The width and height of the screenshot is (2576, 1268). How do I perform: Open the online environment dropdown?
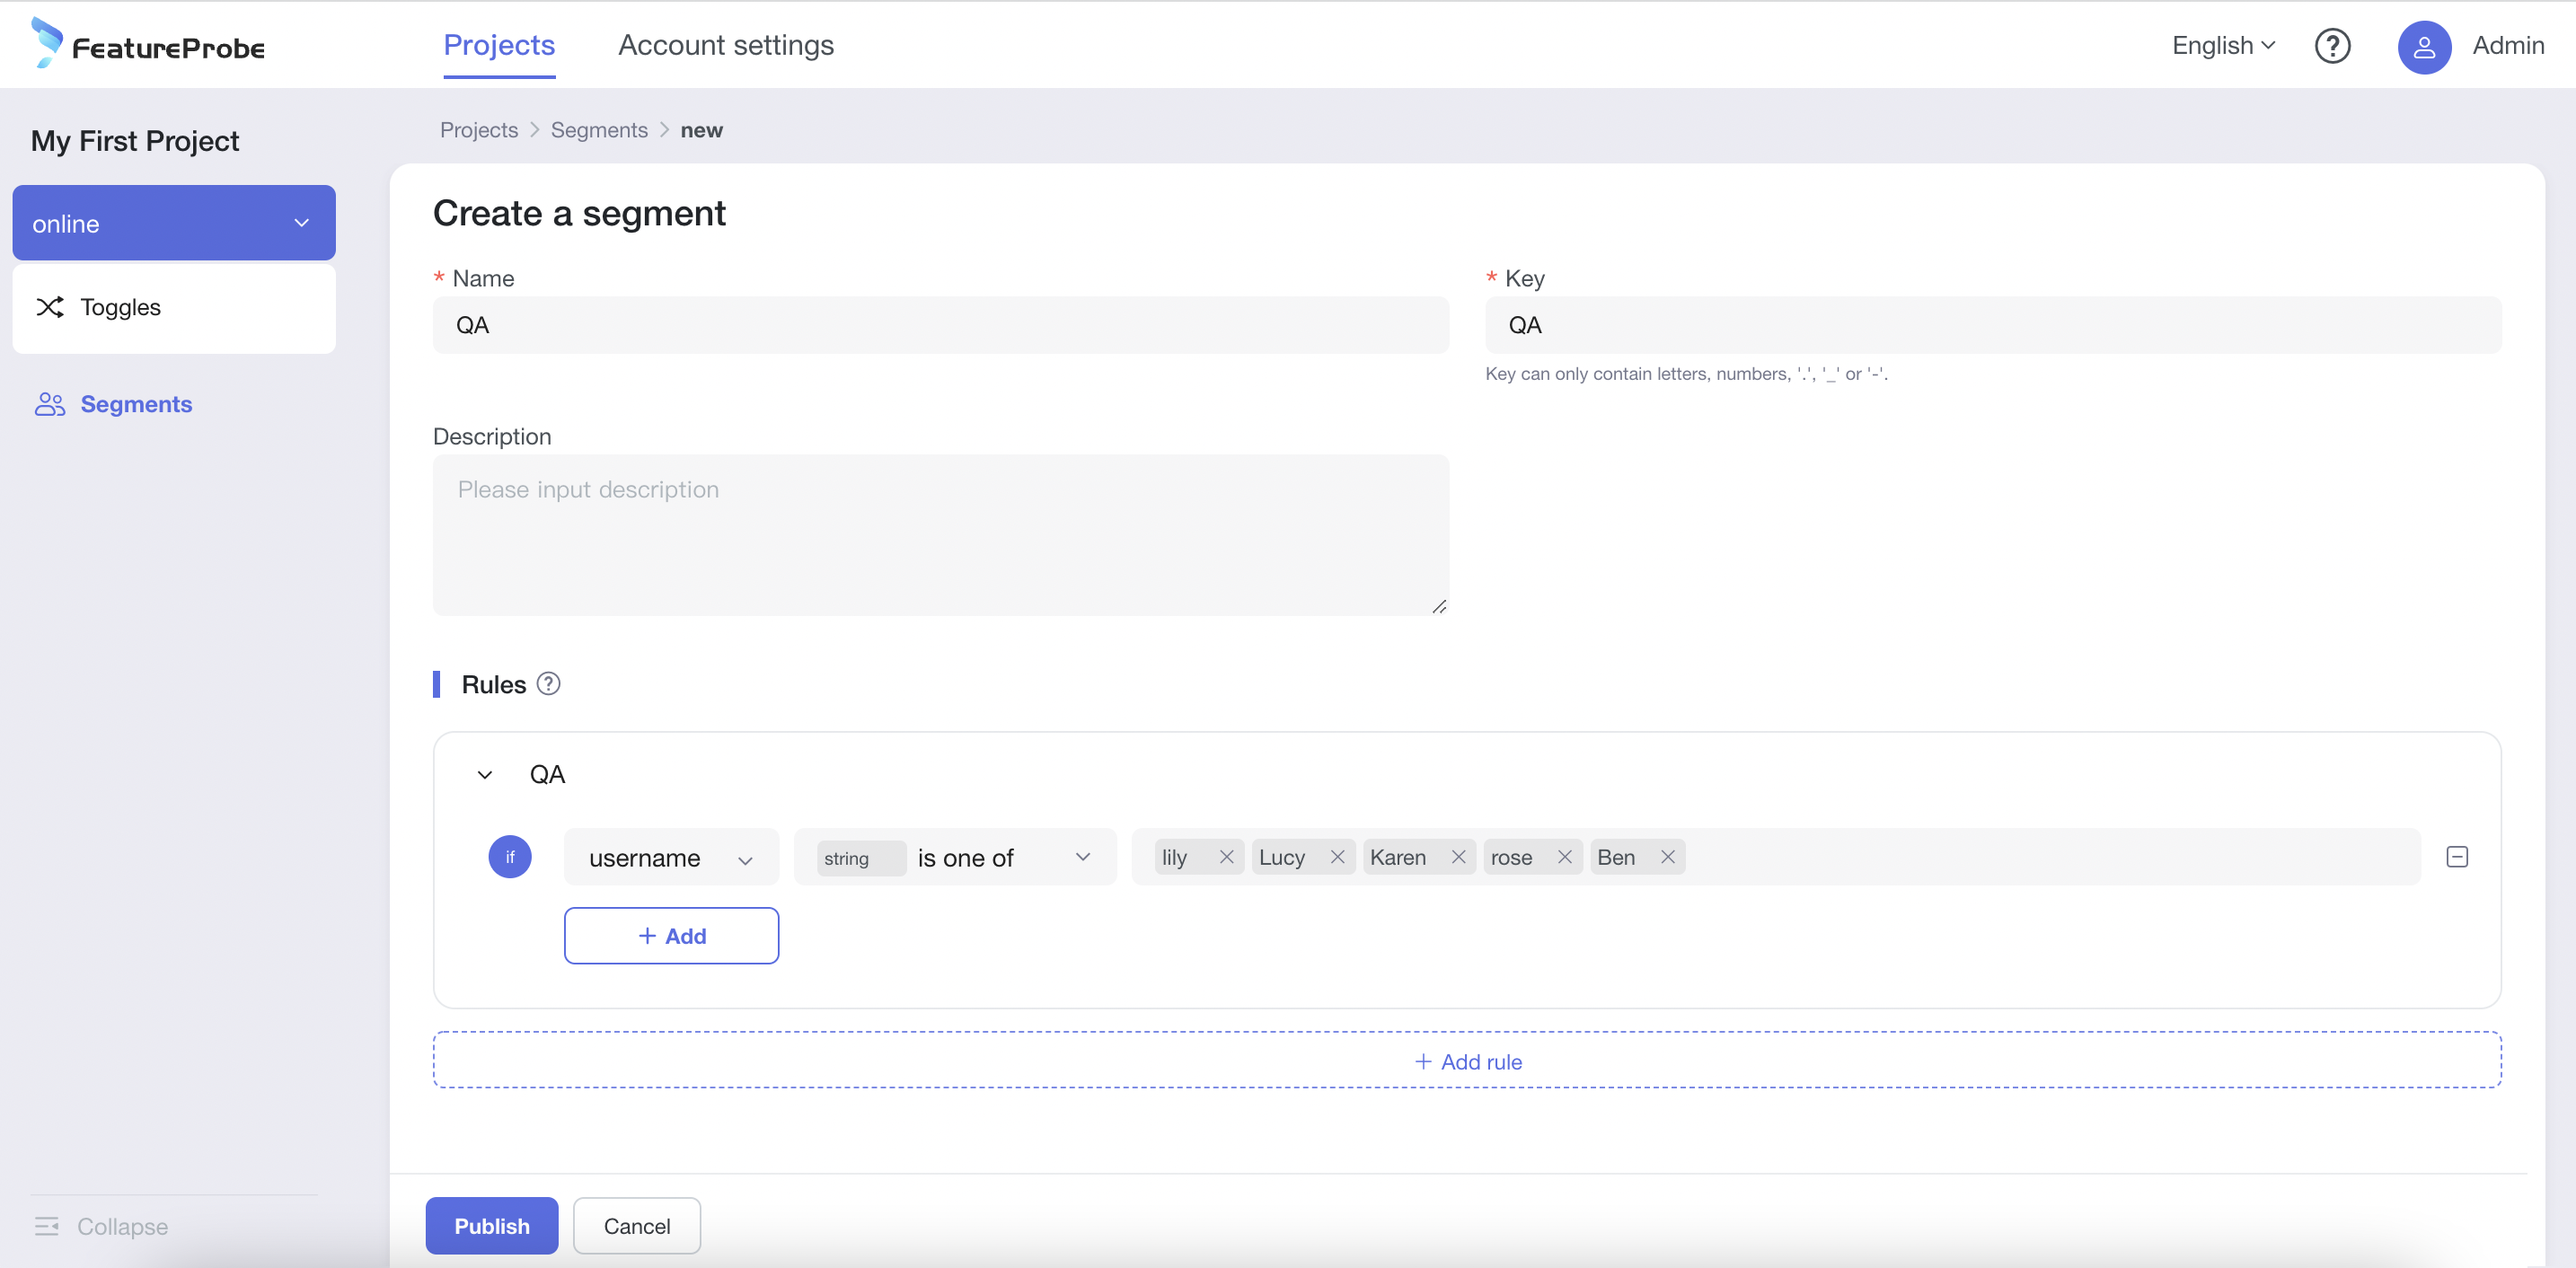(174, 223)
